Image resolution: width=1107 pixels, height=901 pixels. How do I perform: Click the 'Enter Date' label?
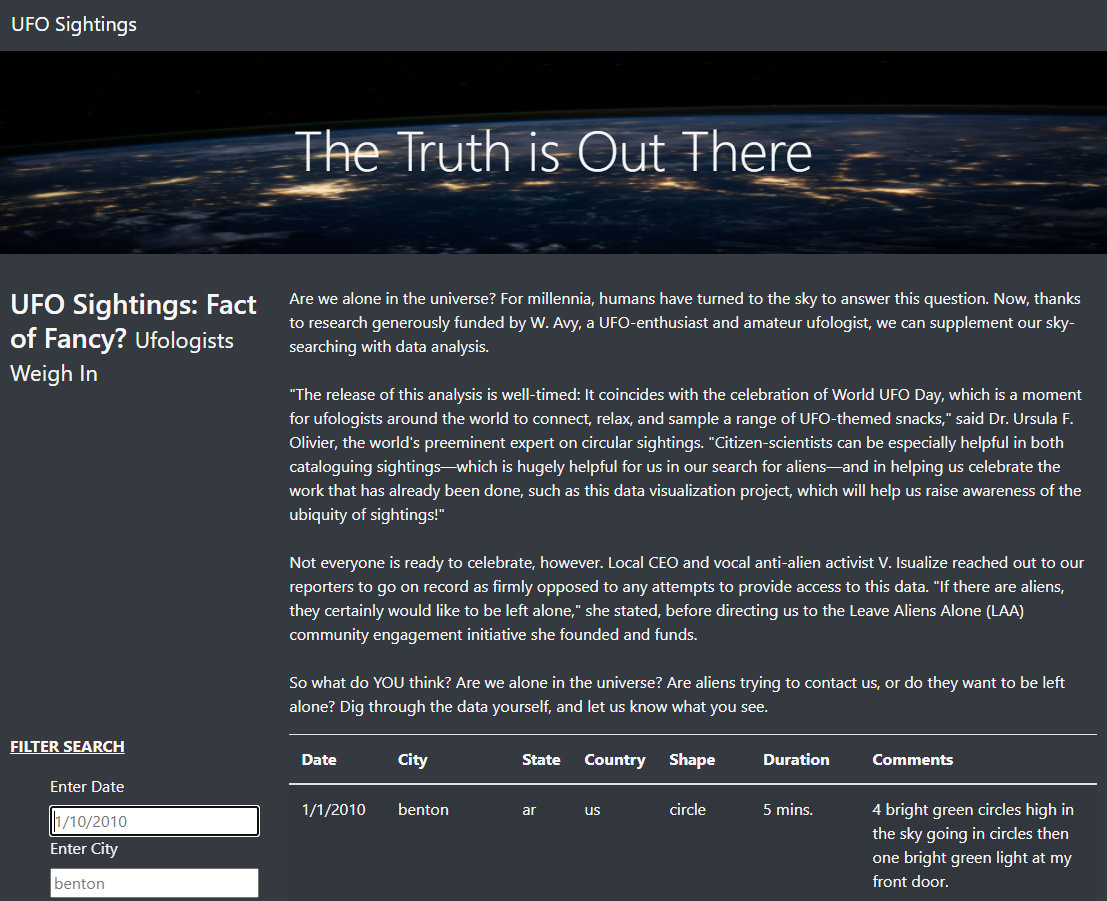[x=87, y=787]
